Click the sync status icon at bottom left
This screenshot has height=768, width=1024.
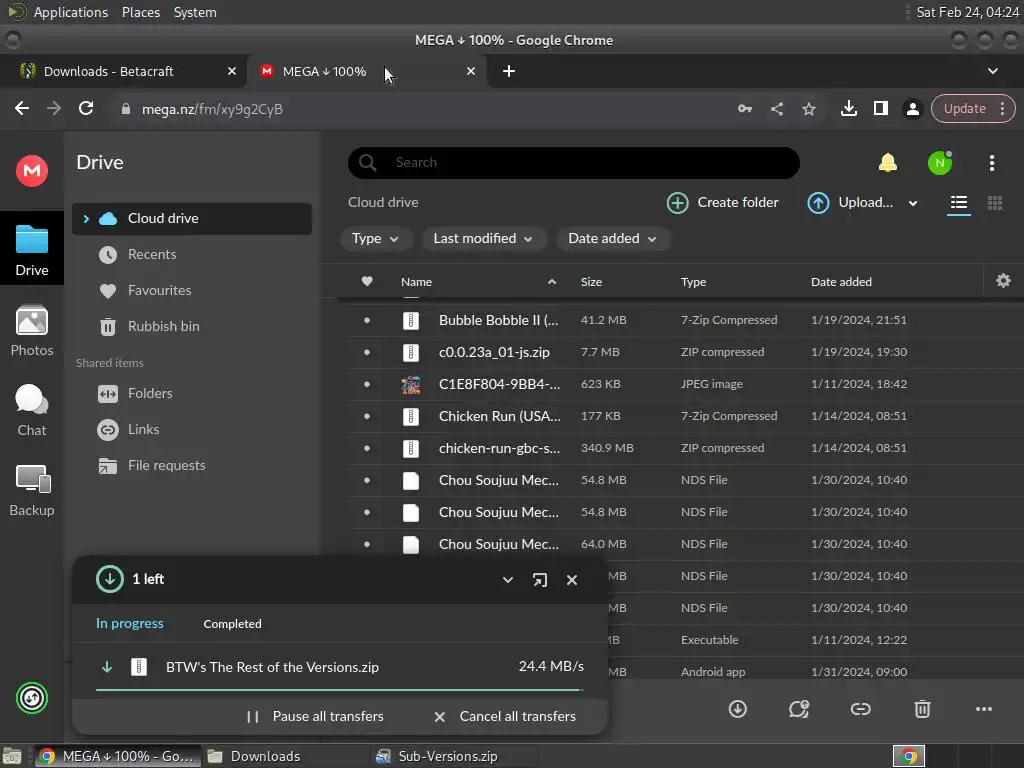(31, 697)
